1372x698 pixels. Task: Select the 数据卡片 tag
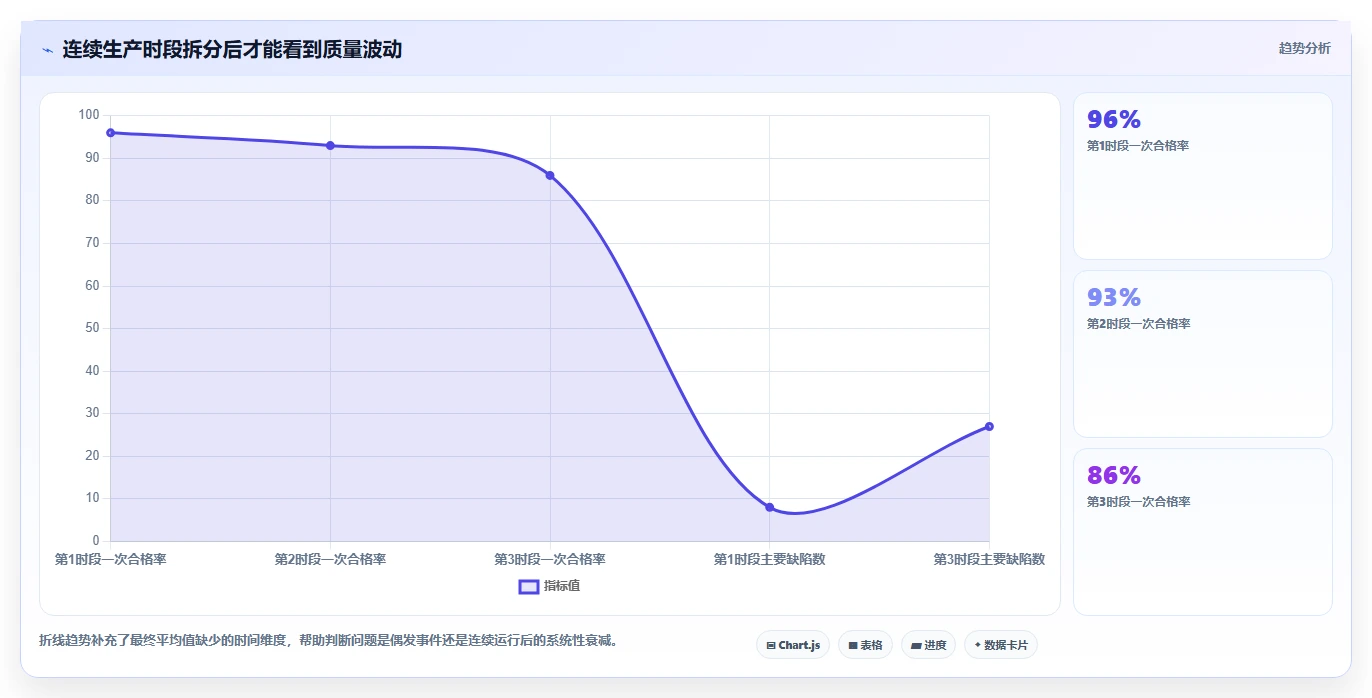pyautogui.click(x=1000, y=645)
